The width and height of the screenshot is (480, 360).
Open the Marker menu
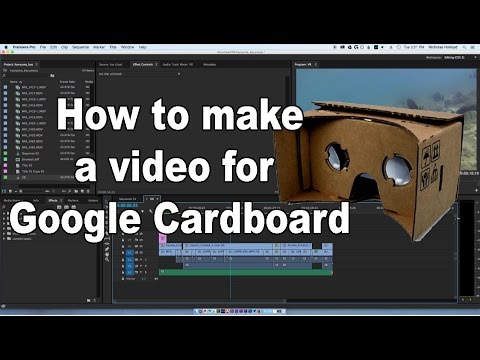tap(99, 47)
